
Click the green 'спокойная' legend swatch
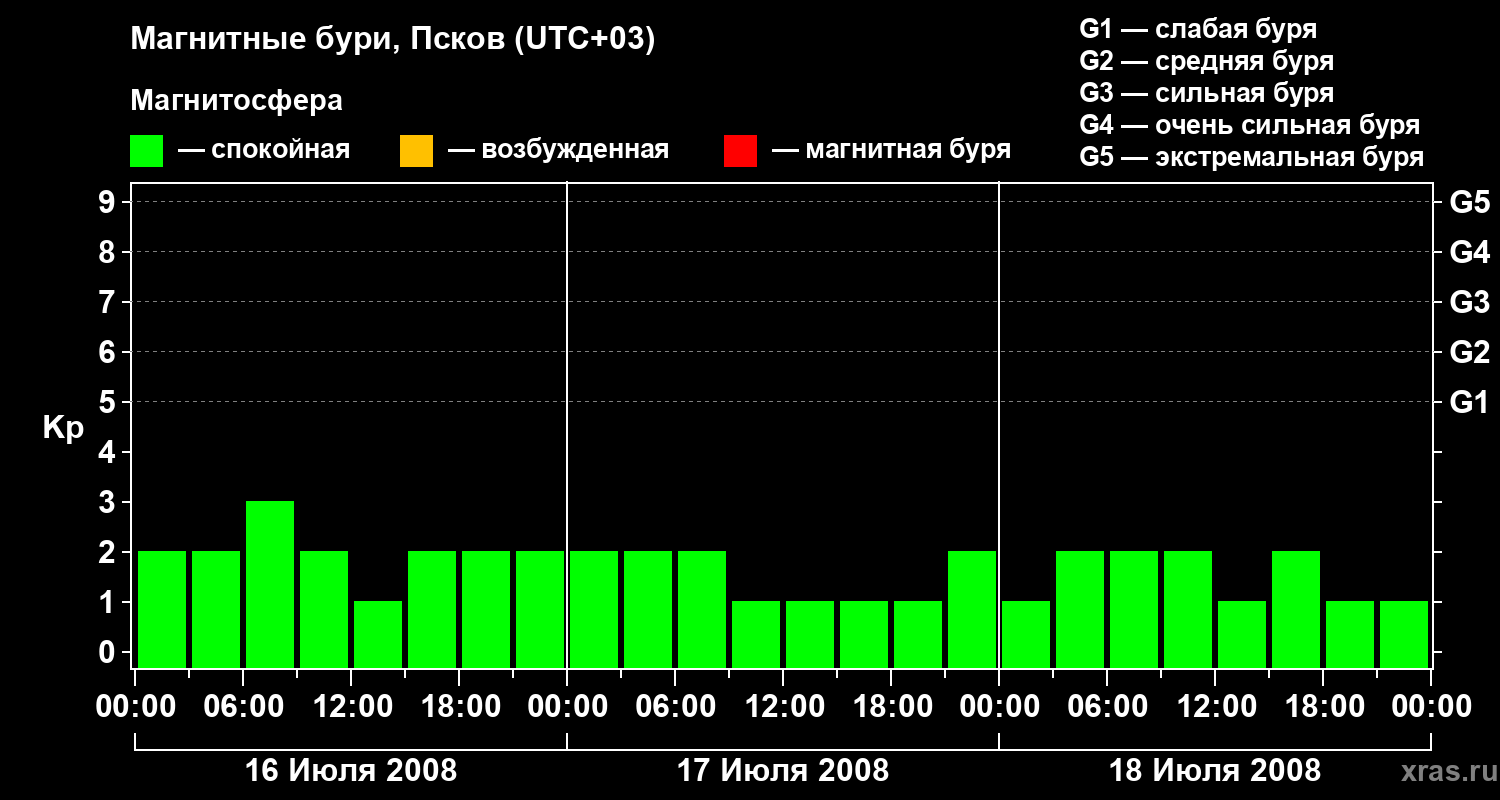pos(147,151)
